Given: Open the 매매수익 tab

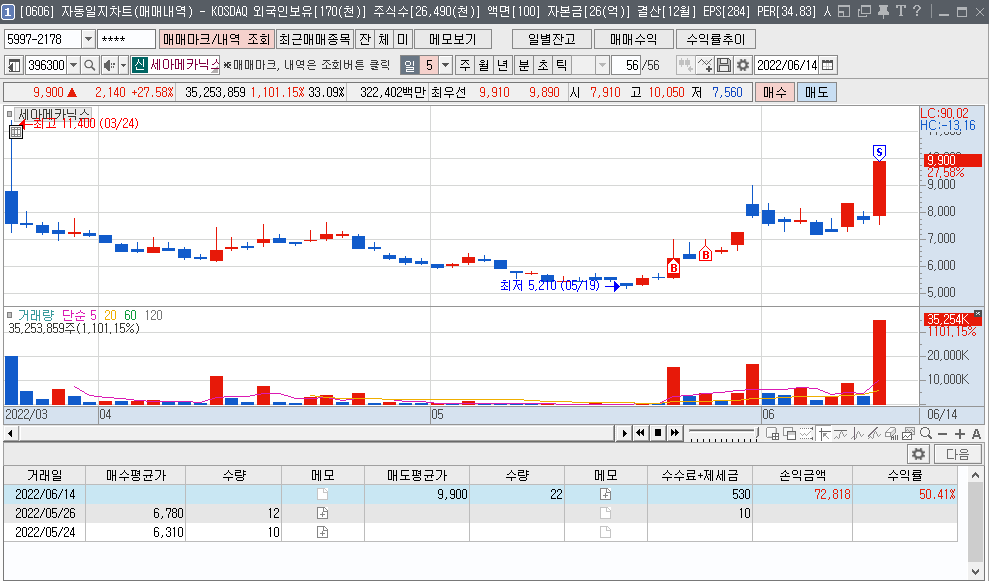Looking at the screenshot, I should click(x=633, y=39).
